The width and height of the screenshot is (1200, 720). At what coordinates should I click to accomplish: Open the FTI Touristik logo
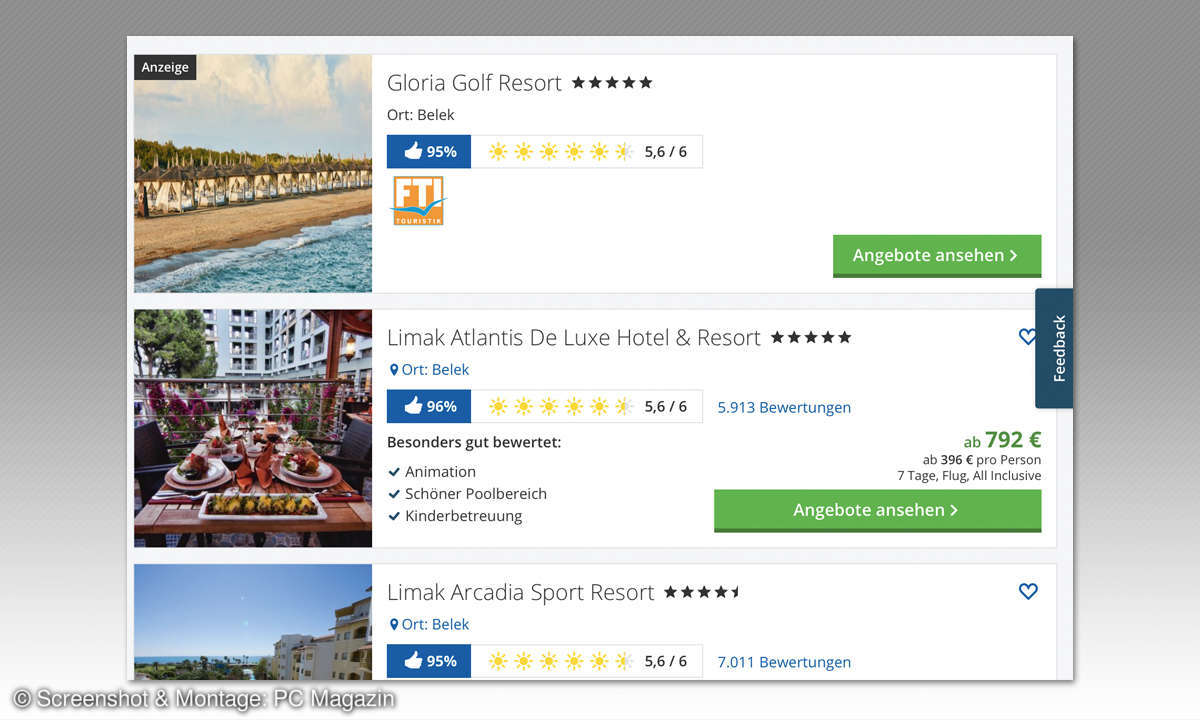click(x=418, y=201)
